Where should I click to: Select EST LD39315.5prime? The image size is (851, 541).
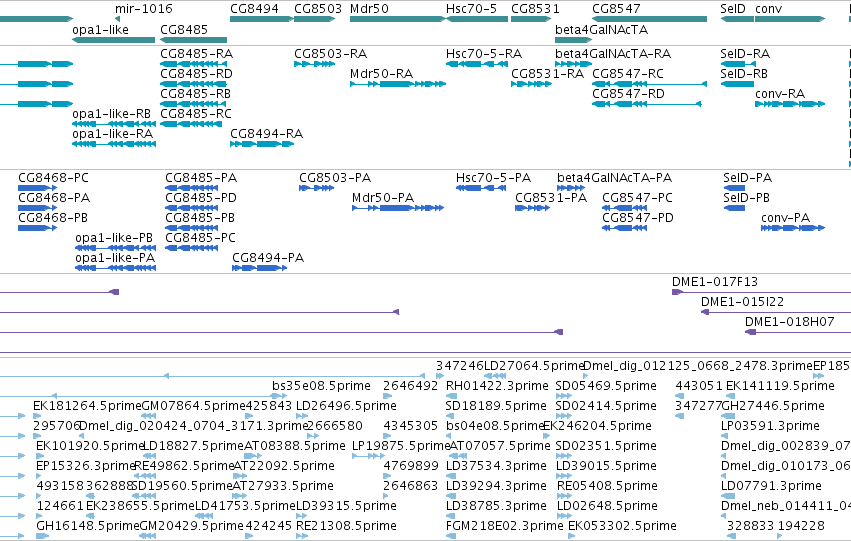coord(346,506)
